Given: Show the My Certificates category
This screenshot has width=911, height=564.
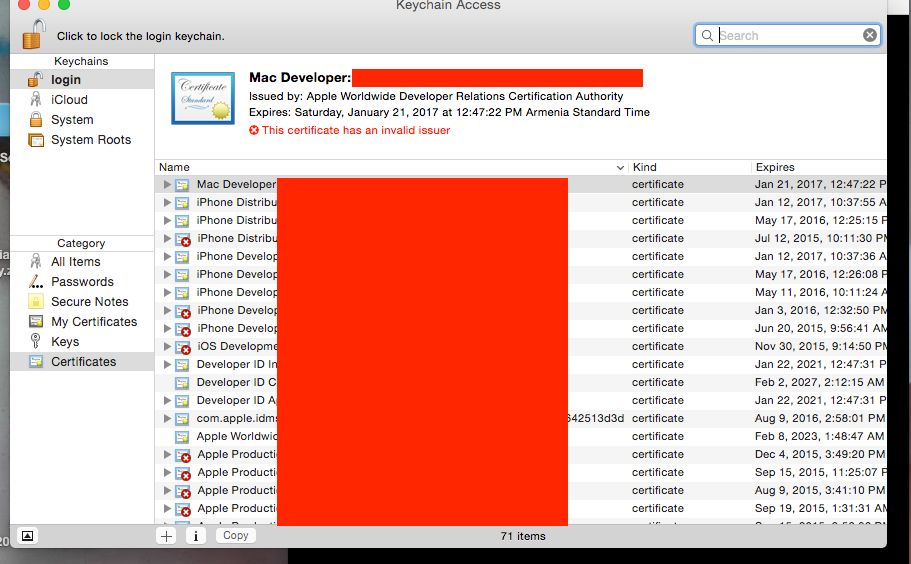Looking at the screenshot, I should coord(82,322).
